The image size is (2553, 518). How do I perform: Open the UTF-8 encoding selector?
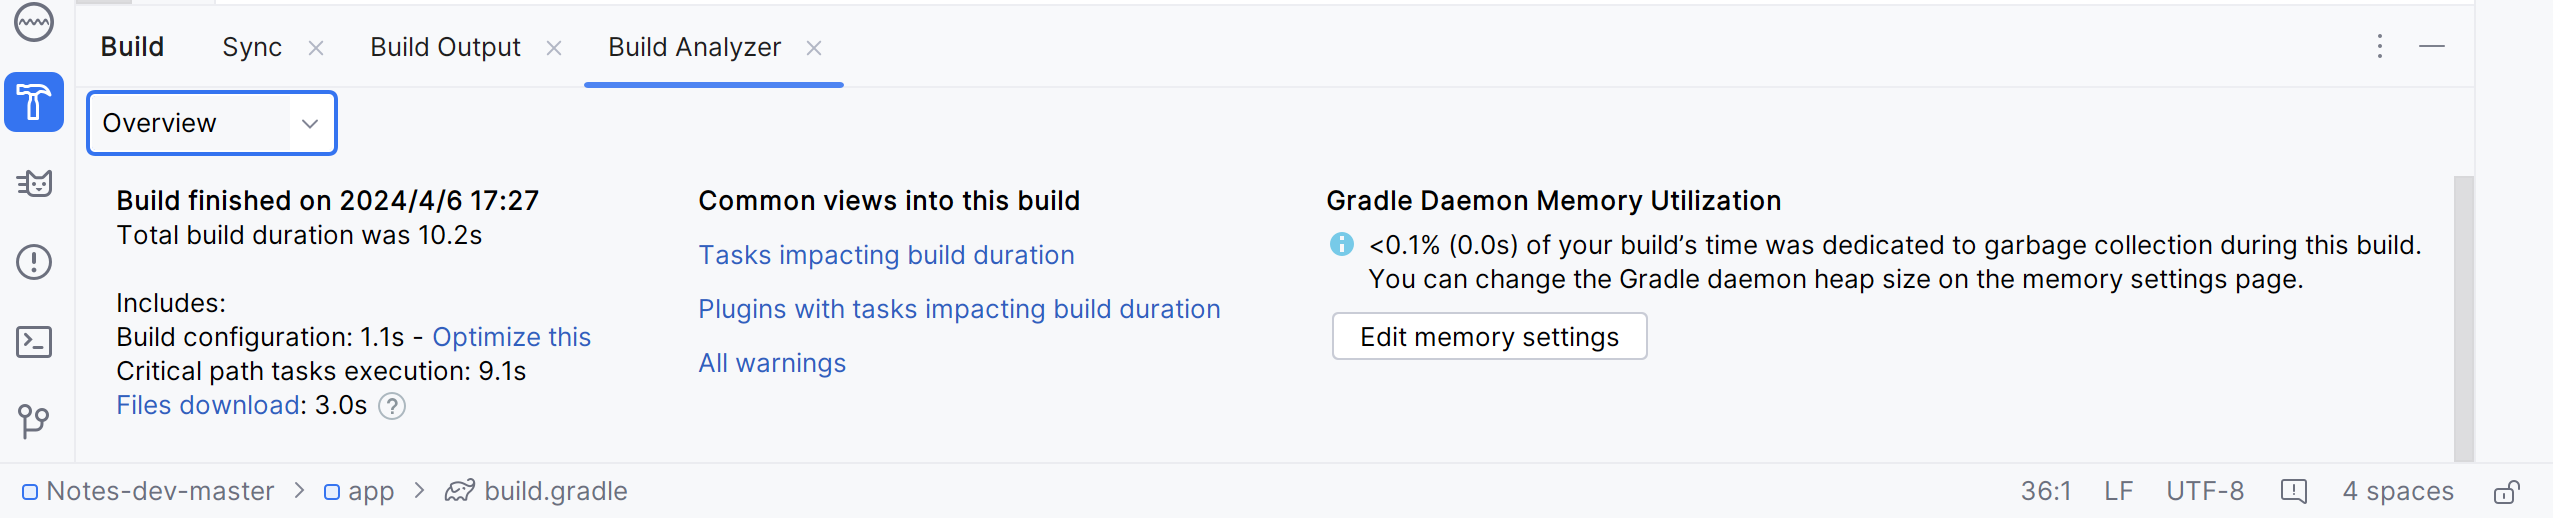[2205, 491]
